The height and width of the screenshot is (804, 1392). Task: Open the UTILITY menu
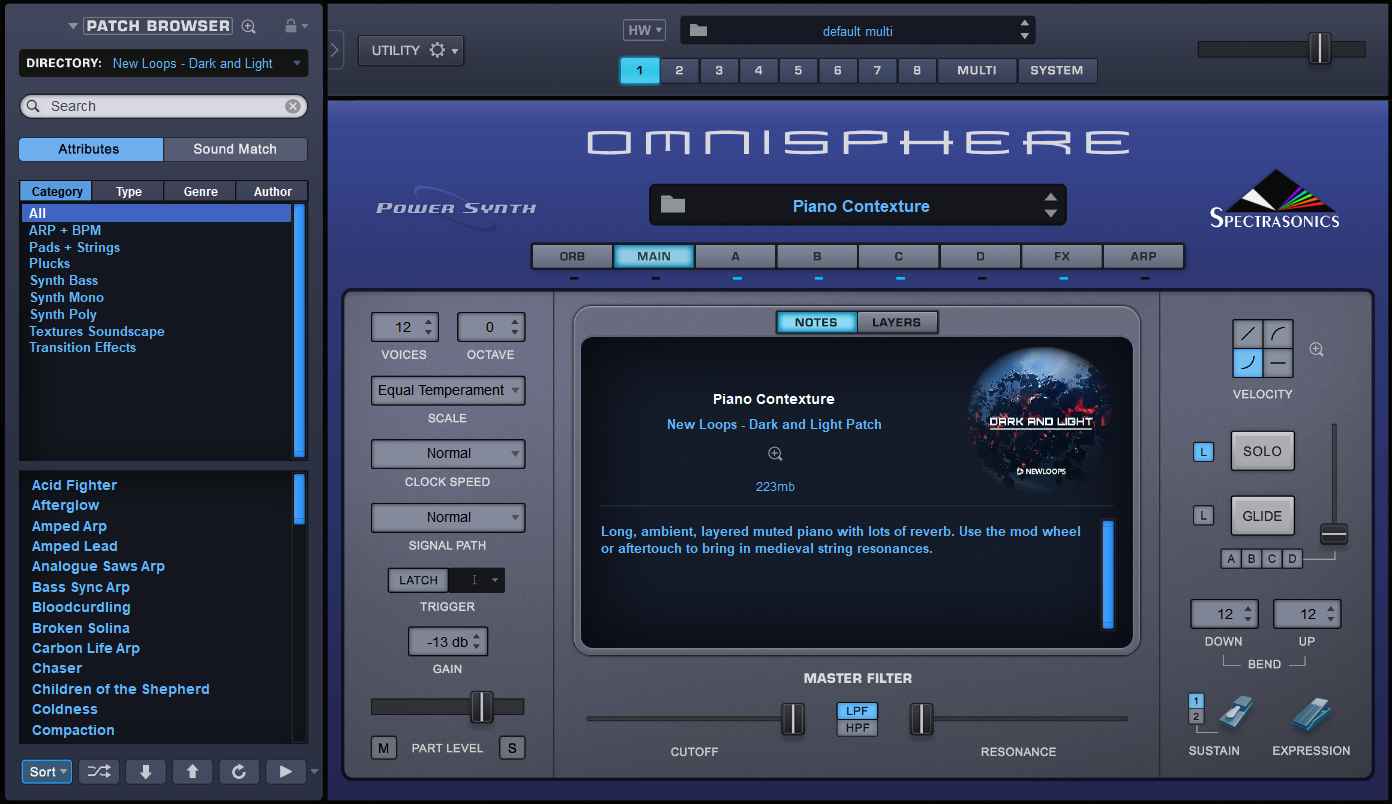tap(410, 50)
